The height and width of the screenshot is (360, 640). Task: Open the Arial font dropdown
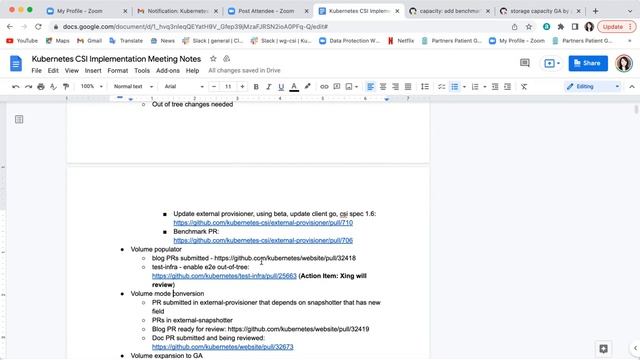pos(184,87)
